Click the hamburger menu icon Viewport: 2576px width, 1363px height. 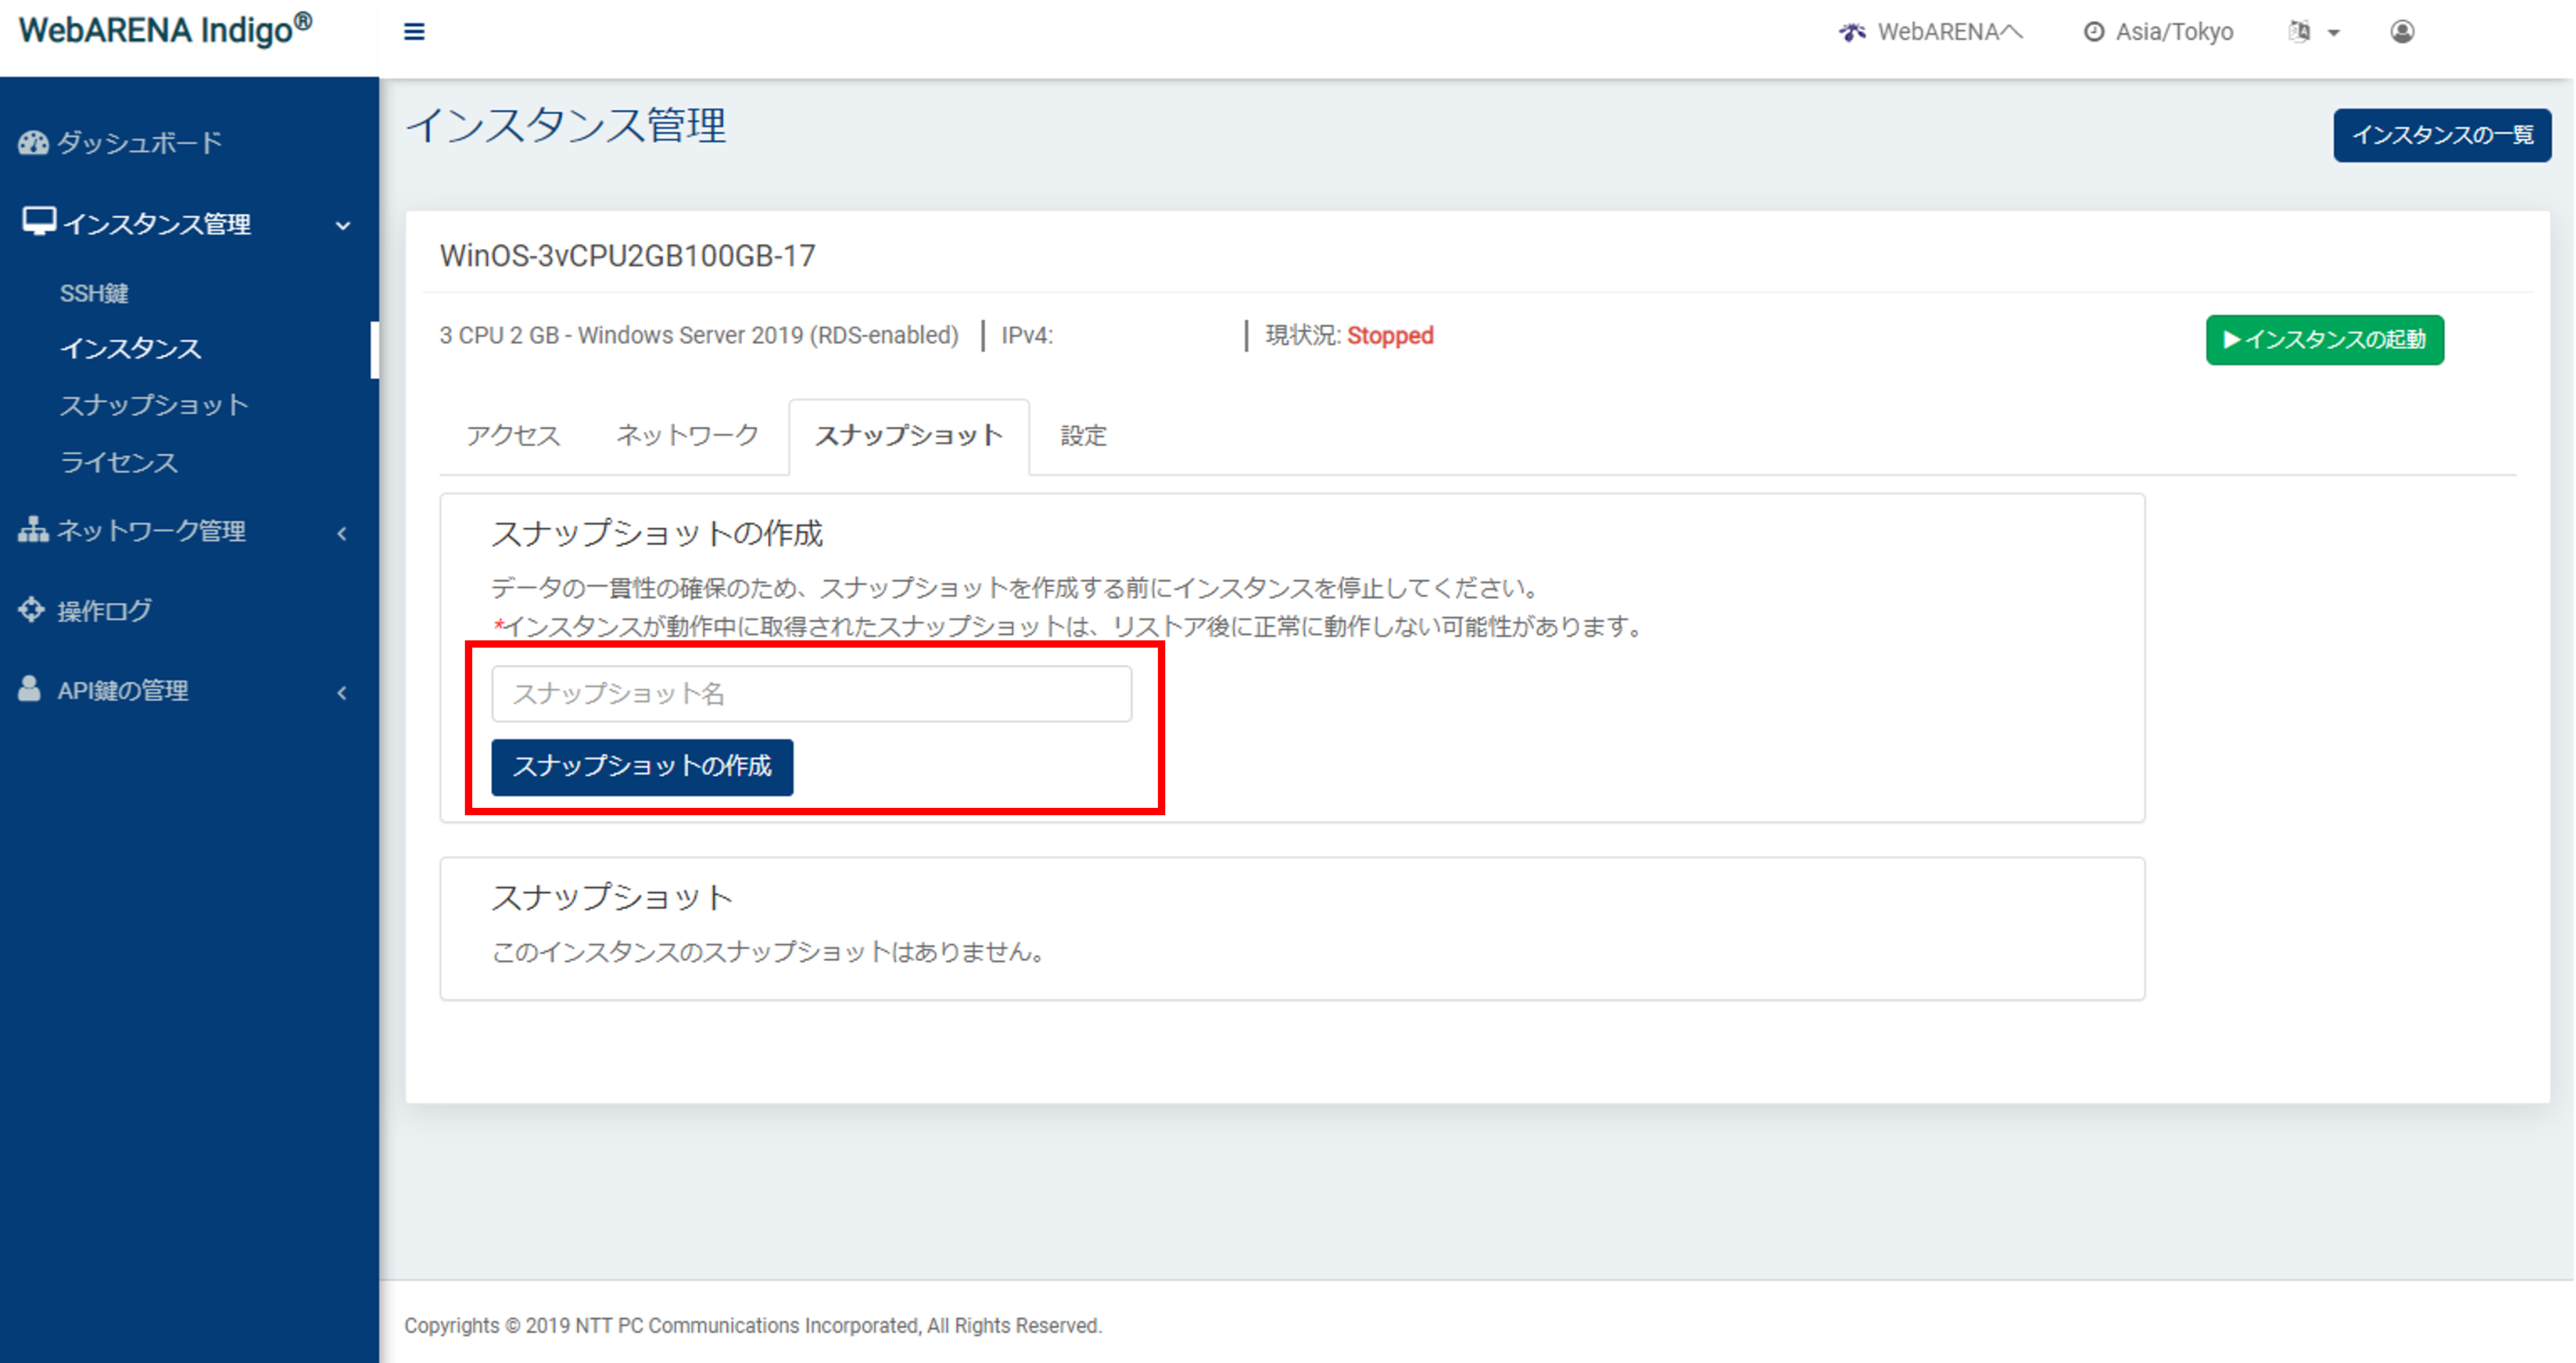click(414, 32)
